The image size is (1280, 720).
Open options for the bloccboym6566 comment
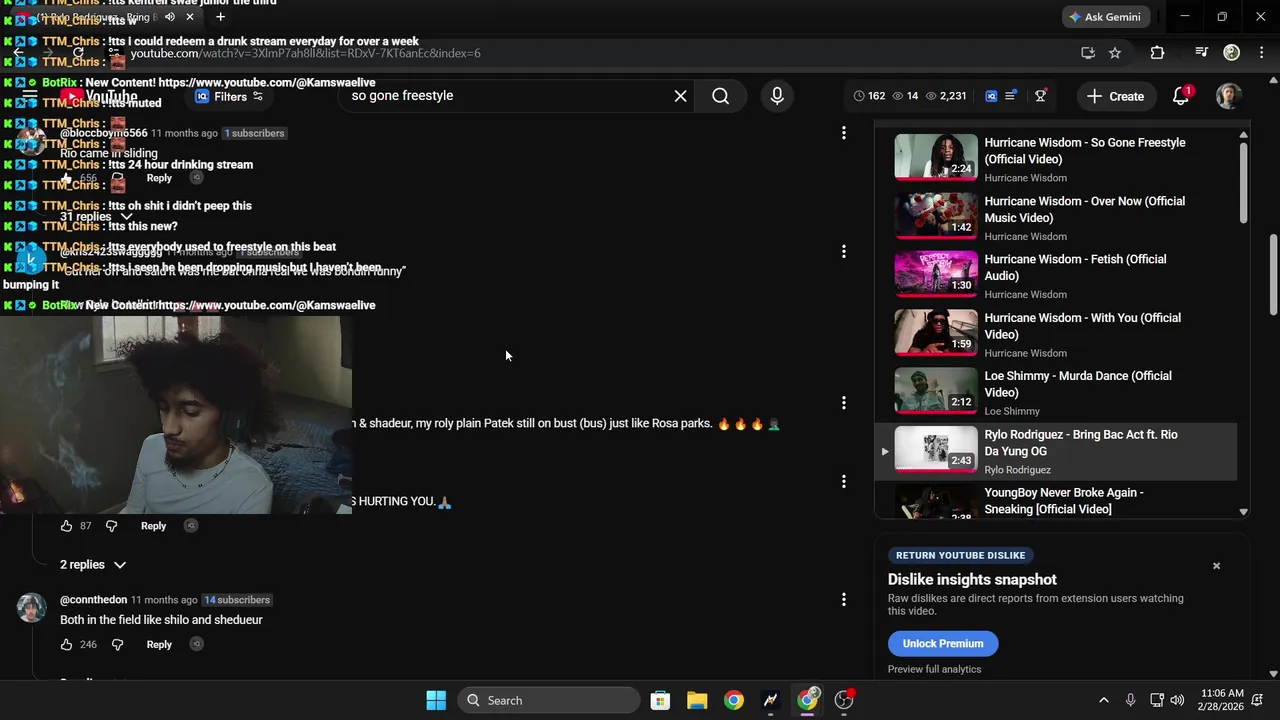coord(844,133)
